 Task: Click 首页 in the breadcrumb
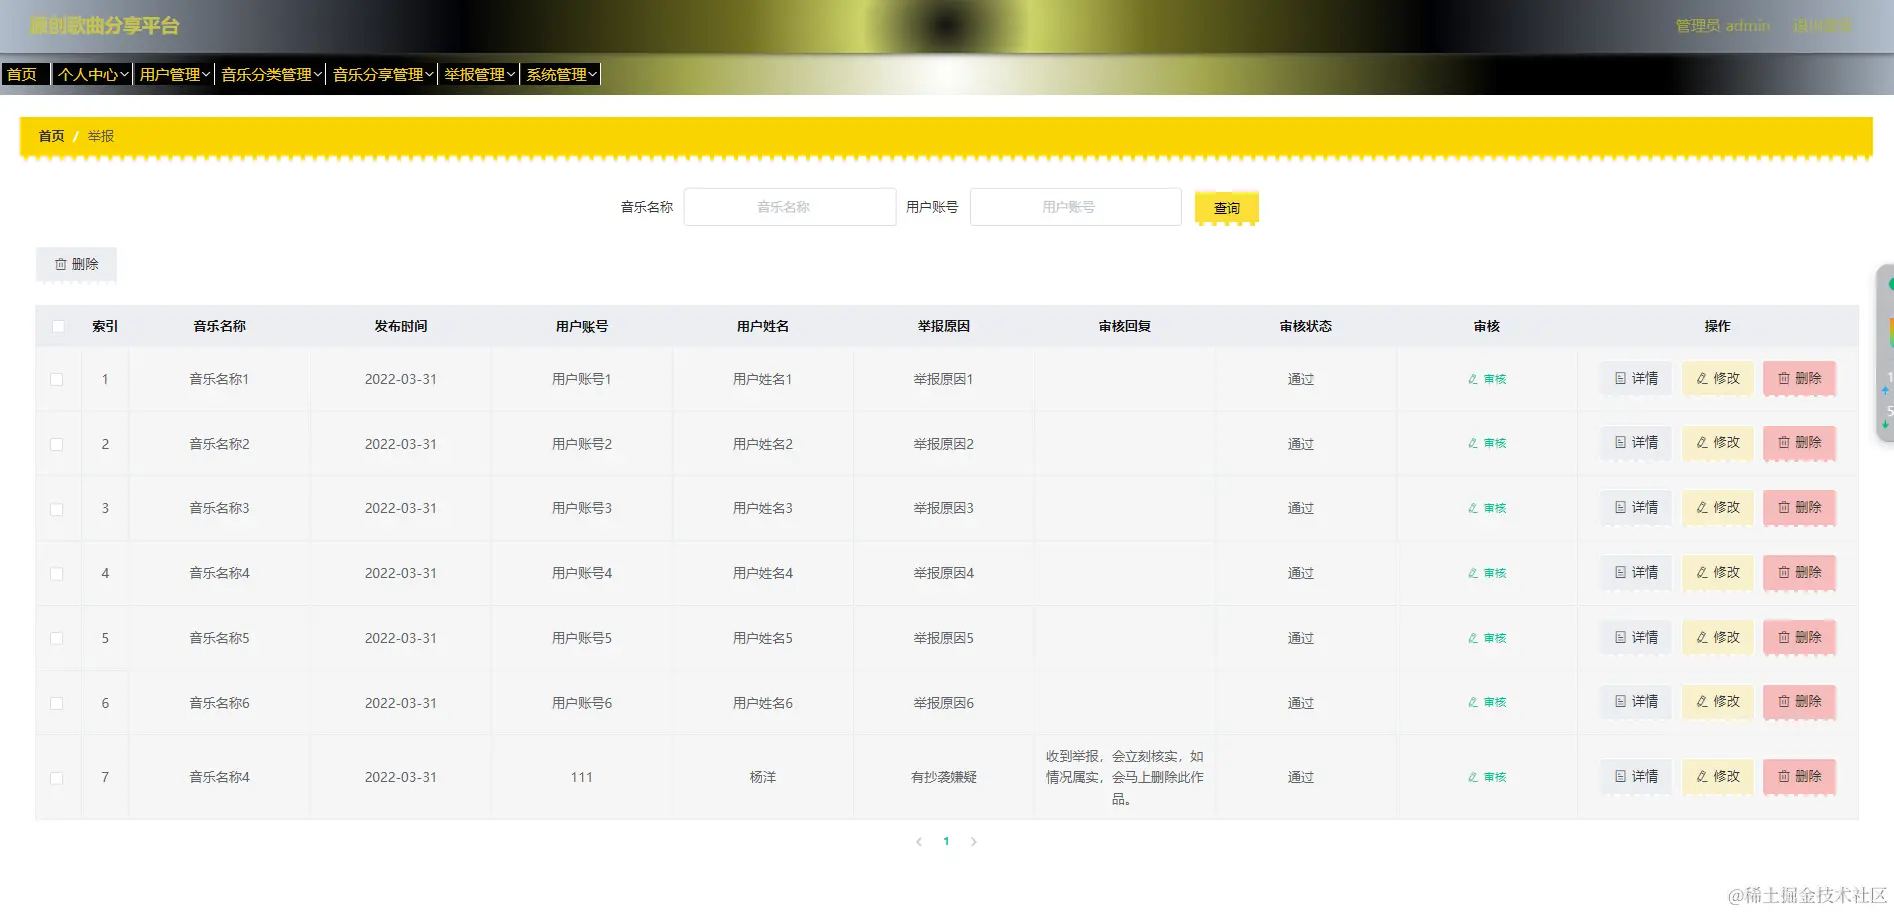point(51,136)
